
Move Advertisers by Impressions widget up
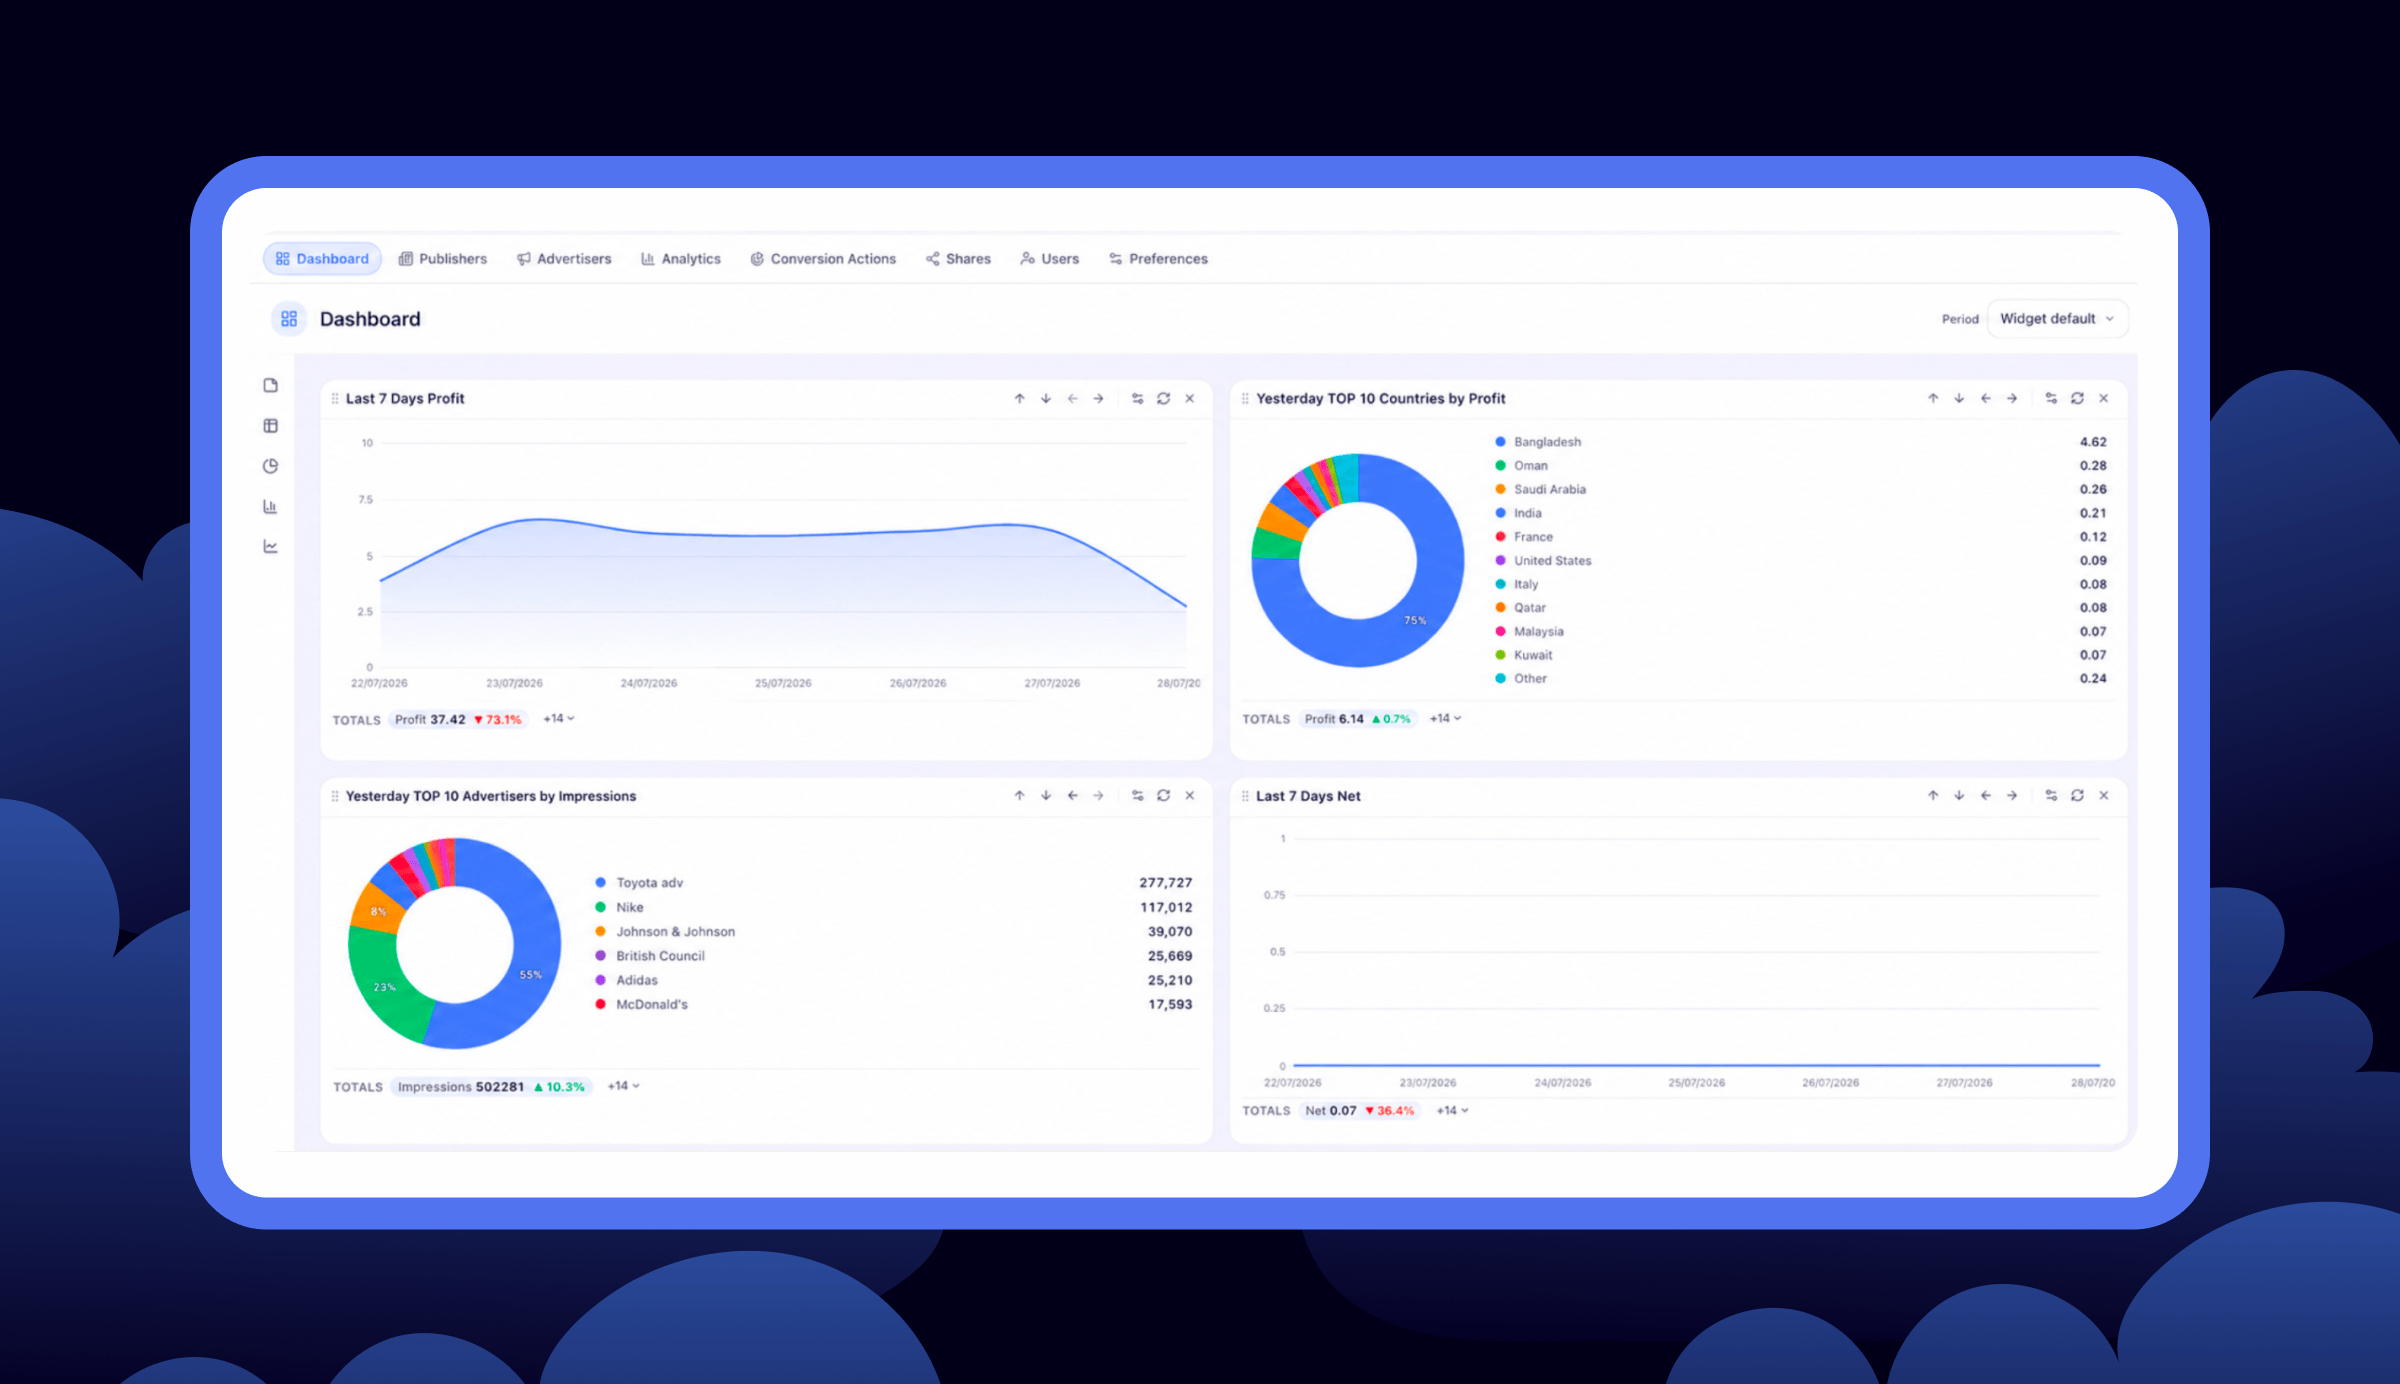point(1019,795)
